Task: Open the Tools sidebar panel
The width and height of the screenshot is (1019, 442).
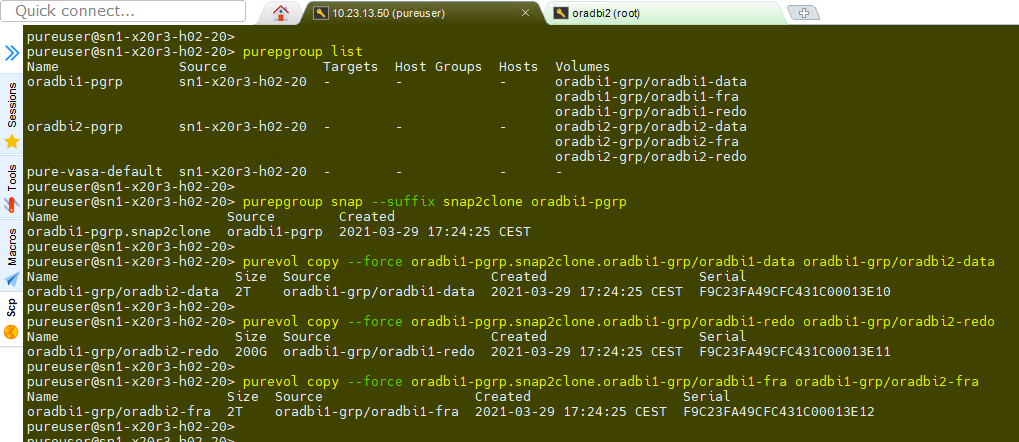Action: coord(12,187)
